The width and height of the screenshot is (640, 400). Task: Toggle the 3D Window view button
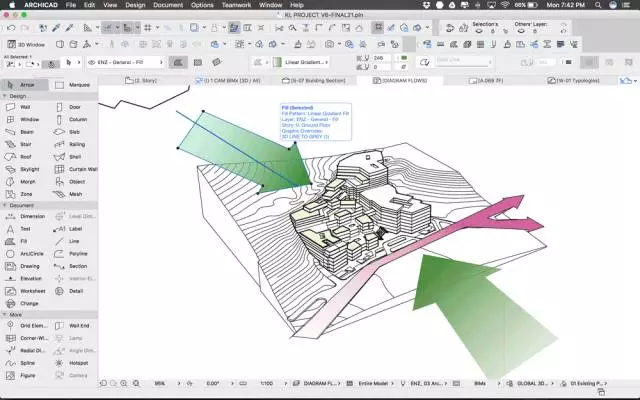click(x=24, y=44)
